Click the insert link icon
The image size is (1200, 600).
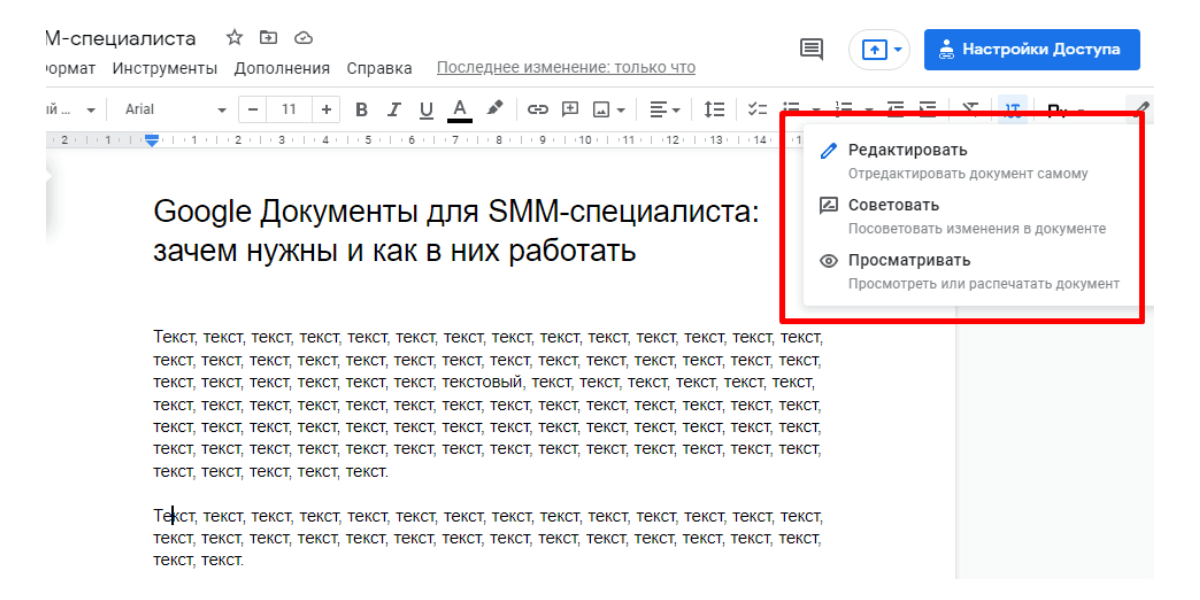pos(538,109)
